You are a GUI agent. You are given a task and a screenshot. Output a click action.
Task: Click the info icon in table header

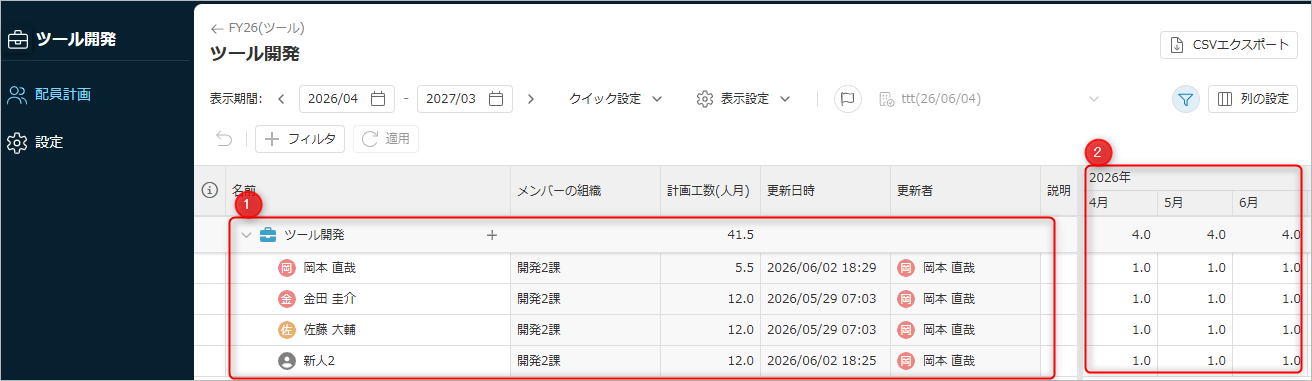click(210, 190)
